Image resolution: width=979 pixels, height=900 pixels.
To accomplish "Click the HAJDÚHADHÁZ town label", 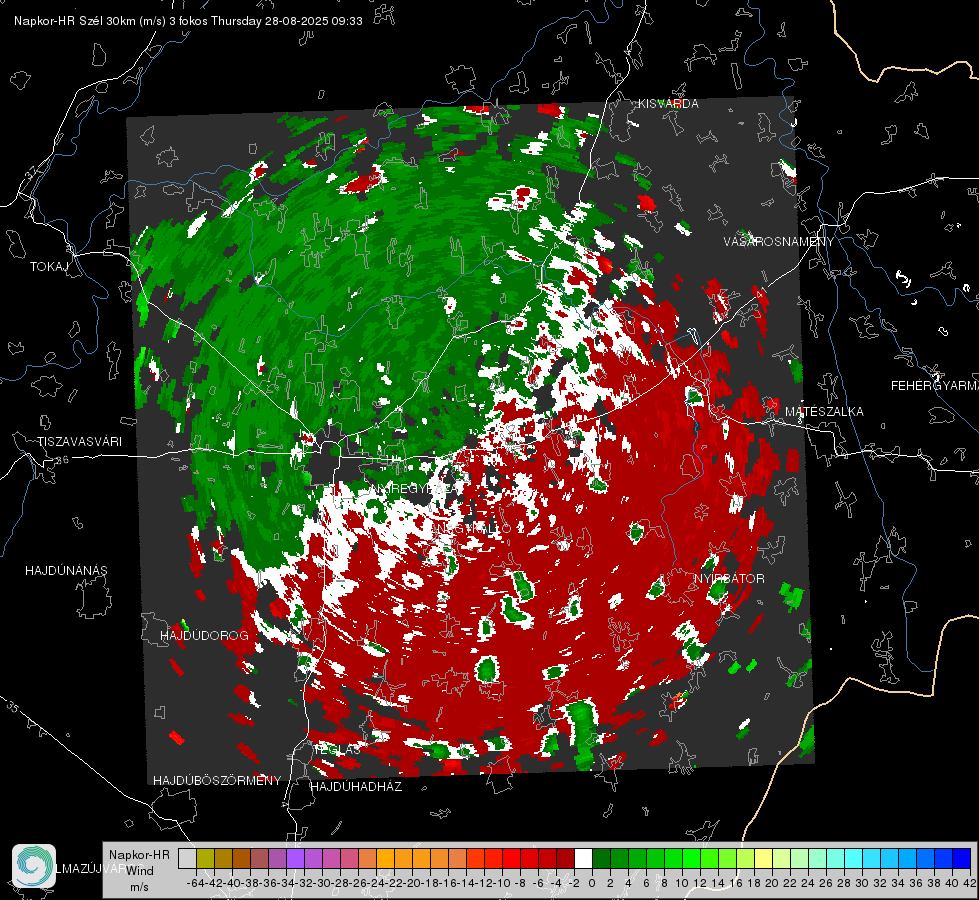I will pyautogui.click(x=356, y=786).
